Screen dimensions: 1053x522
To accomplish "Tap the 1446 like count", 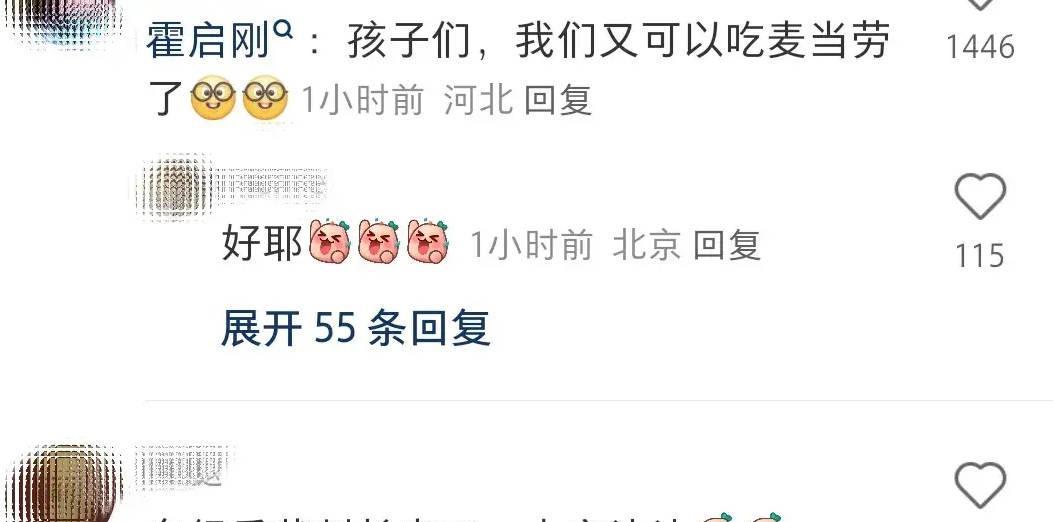I will (980, 47).
